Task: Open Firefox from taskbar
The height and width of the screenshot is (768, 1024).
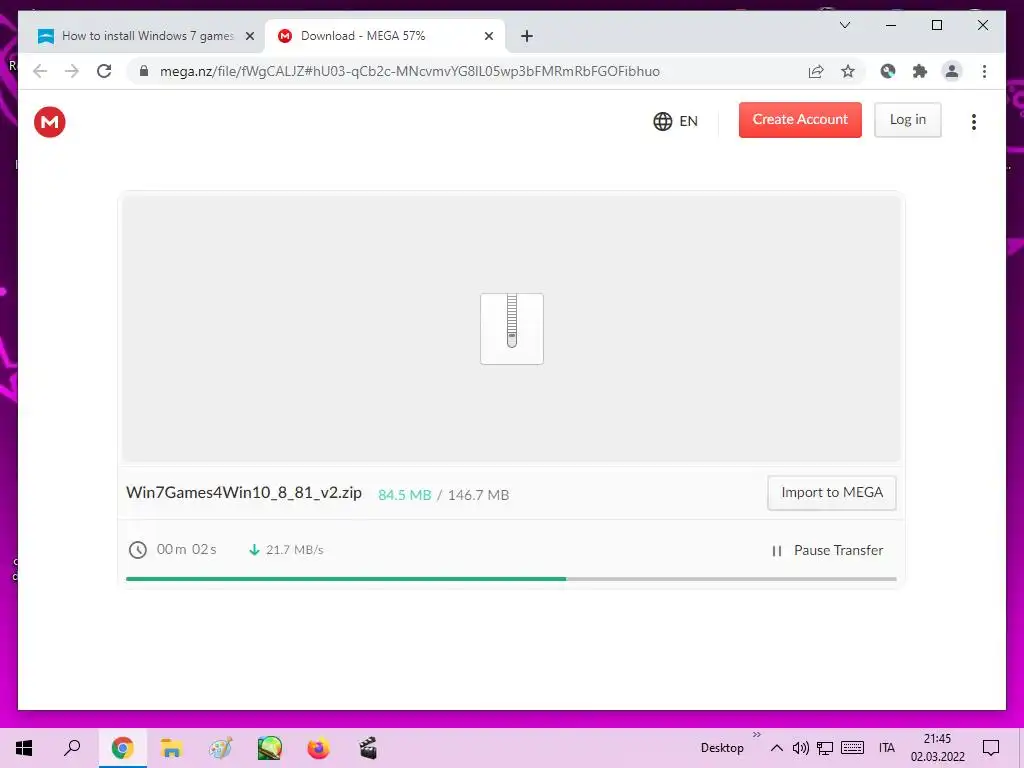Action: pyautogui.click(x=318, y=748)
